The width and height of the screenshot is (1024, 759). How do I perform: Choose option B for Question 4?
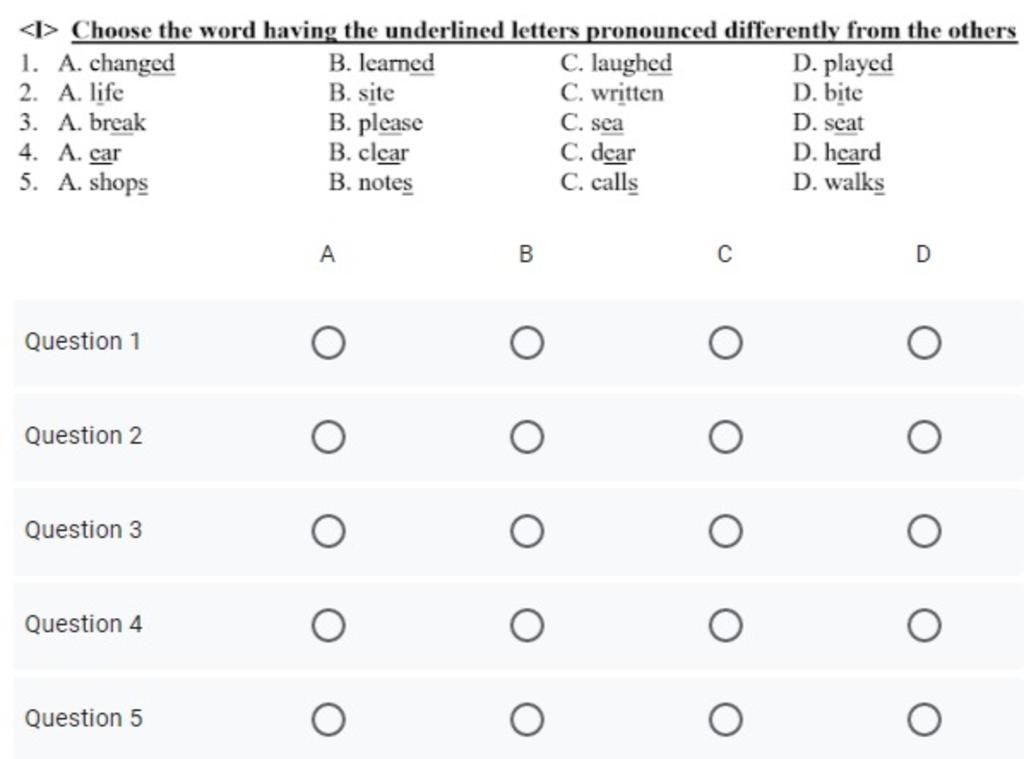[x=526, y=625]
